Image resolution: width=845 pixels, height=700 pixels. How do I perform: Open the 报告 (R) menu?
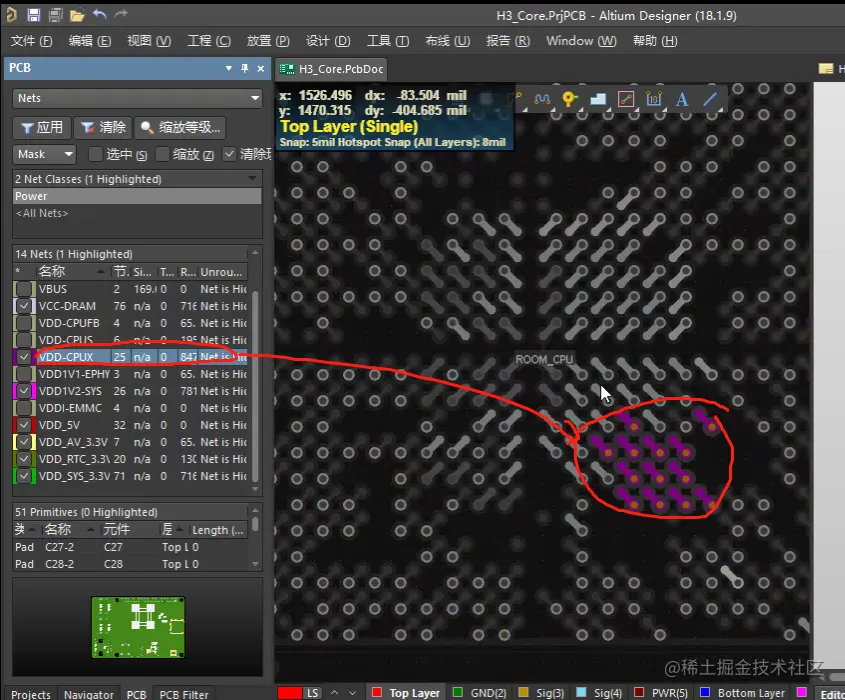click(508, 41)
